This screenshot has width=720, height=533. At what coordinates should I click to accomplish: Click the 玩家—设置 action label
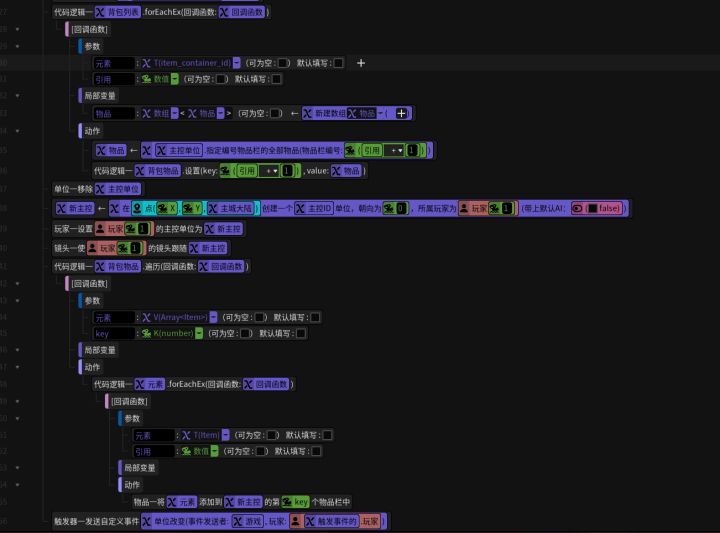73,229
